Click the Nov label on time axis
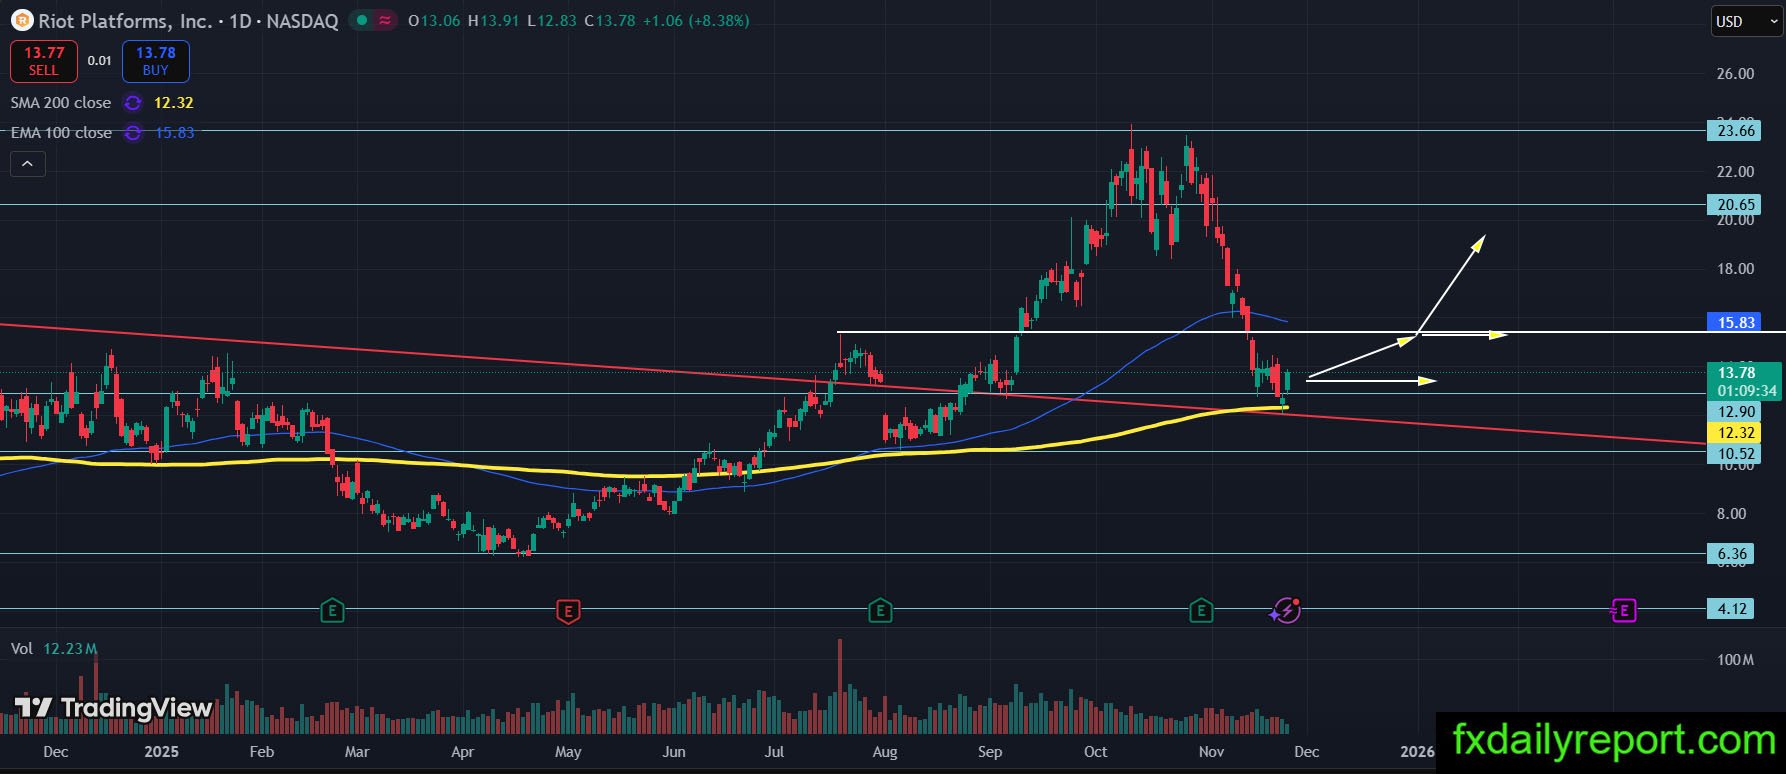This screenshot has width=1786, height=774. 1212,751
